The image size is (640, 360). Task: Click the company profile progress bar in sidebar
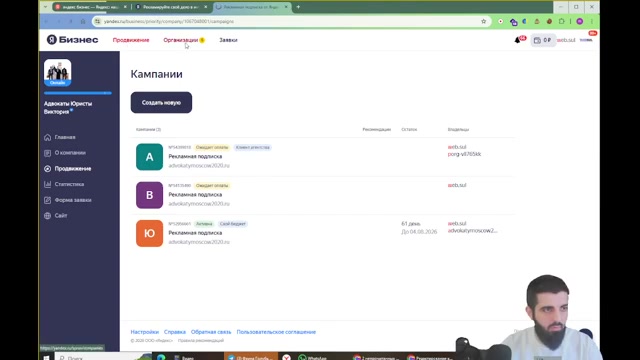[x=78, y=93]
